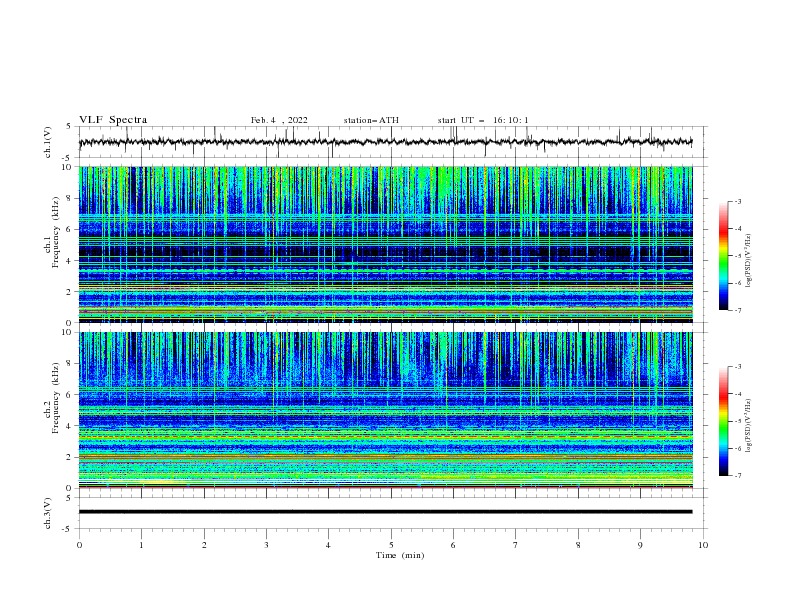
Task: Click the ch.2 spectrogram panel
Action: pos(385,410)
